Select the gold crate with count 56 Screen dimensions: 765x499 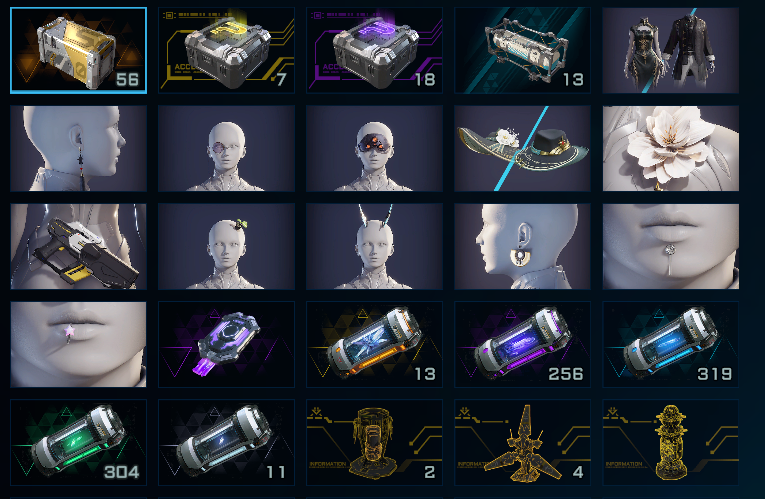[78, 50]
